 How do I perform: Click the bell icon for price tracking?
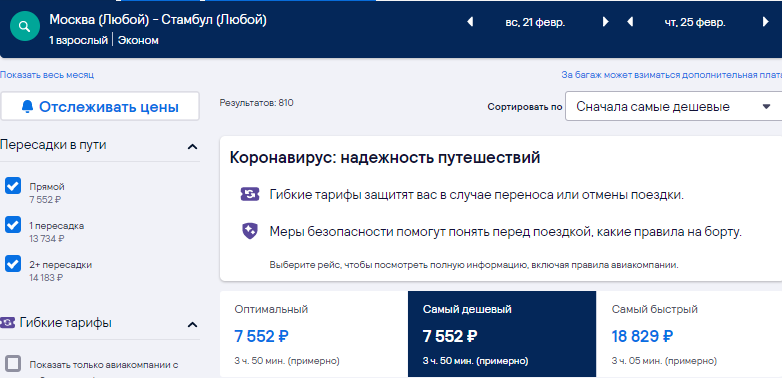pos(27,106)
